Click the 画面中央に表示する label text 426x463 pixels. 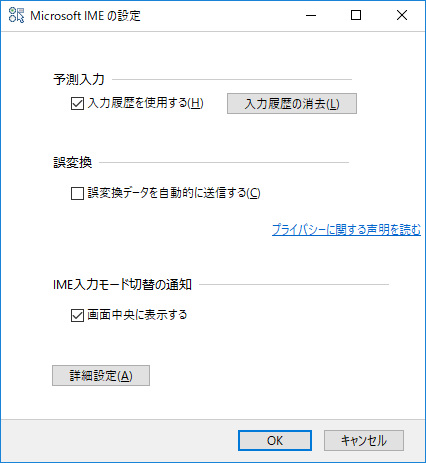point(137,315)
